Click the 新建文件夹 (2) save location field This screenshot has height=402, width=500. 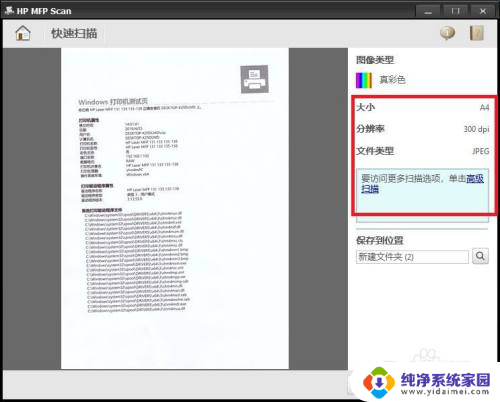pyautogui.click(x=412, y=257)
